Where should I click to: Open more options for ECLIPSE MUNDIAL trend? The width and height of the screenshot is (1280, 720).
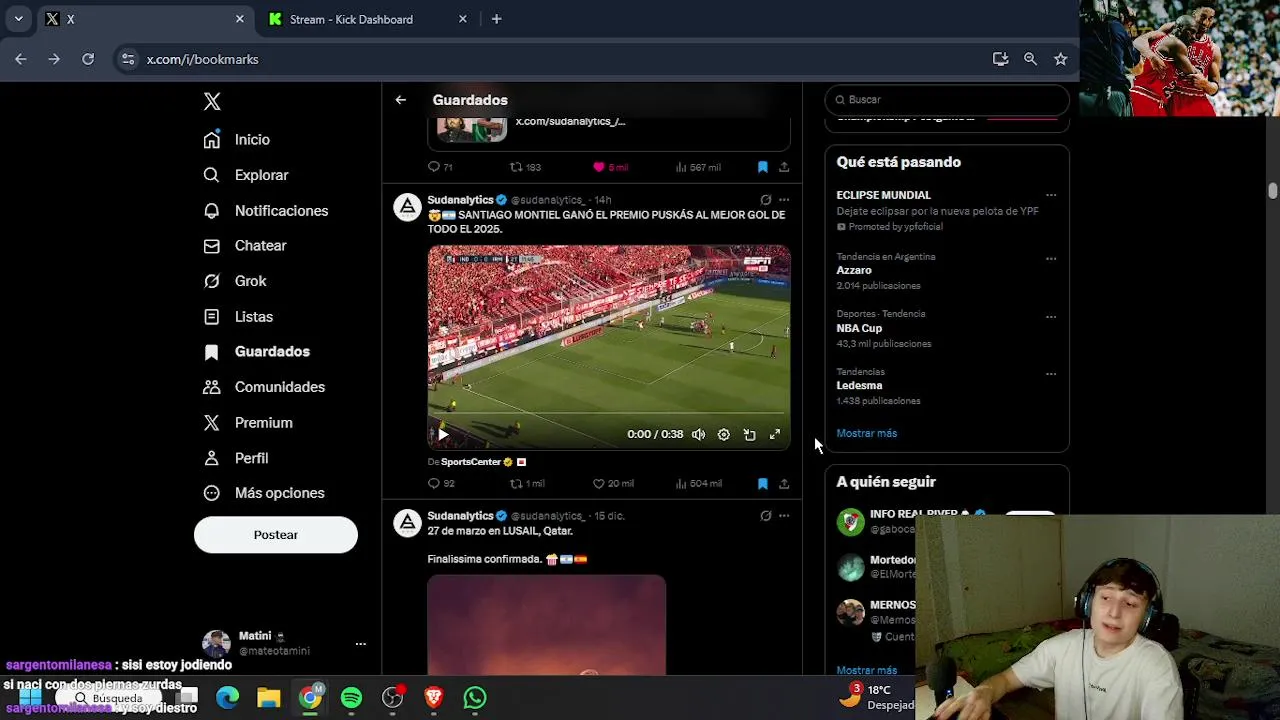tap(1051, 195)
